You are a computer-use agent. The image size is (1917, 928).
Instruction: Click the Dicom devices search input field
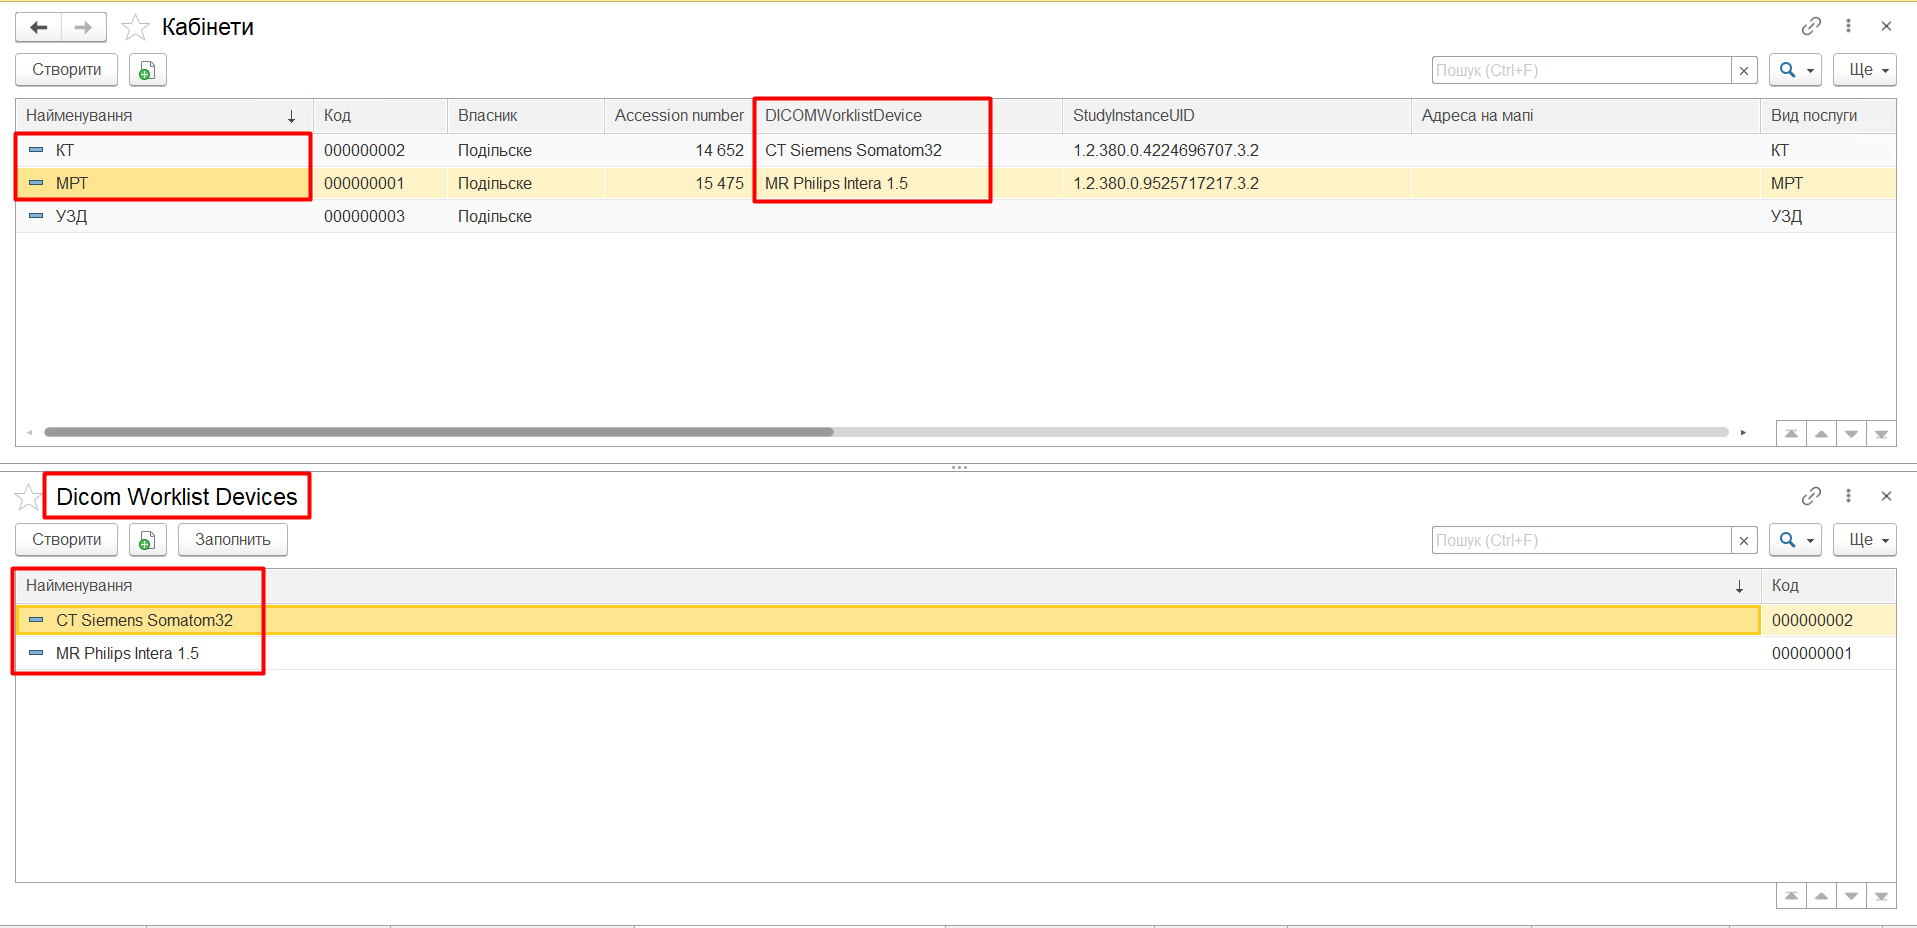click(1580, 540)
